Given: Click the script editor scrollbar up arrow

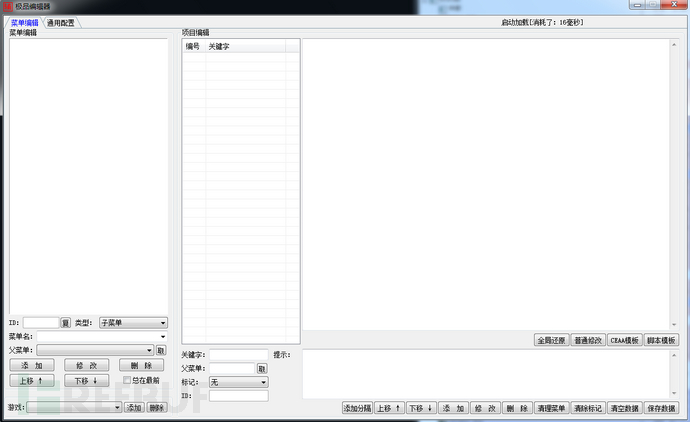Looking at the screenshot, I should click(674, 44).
